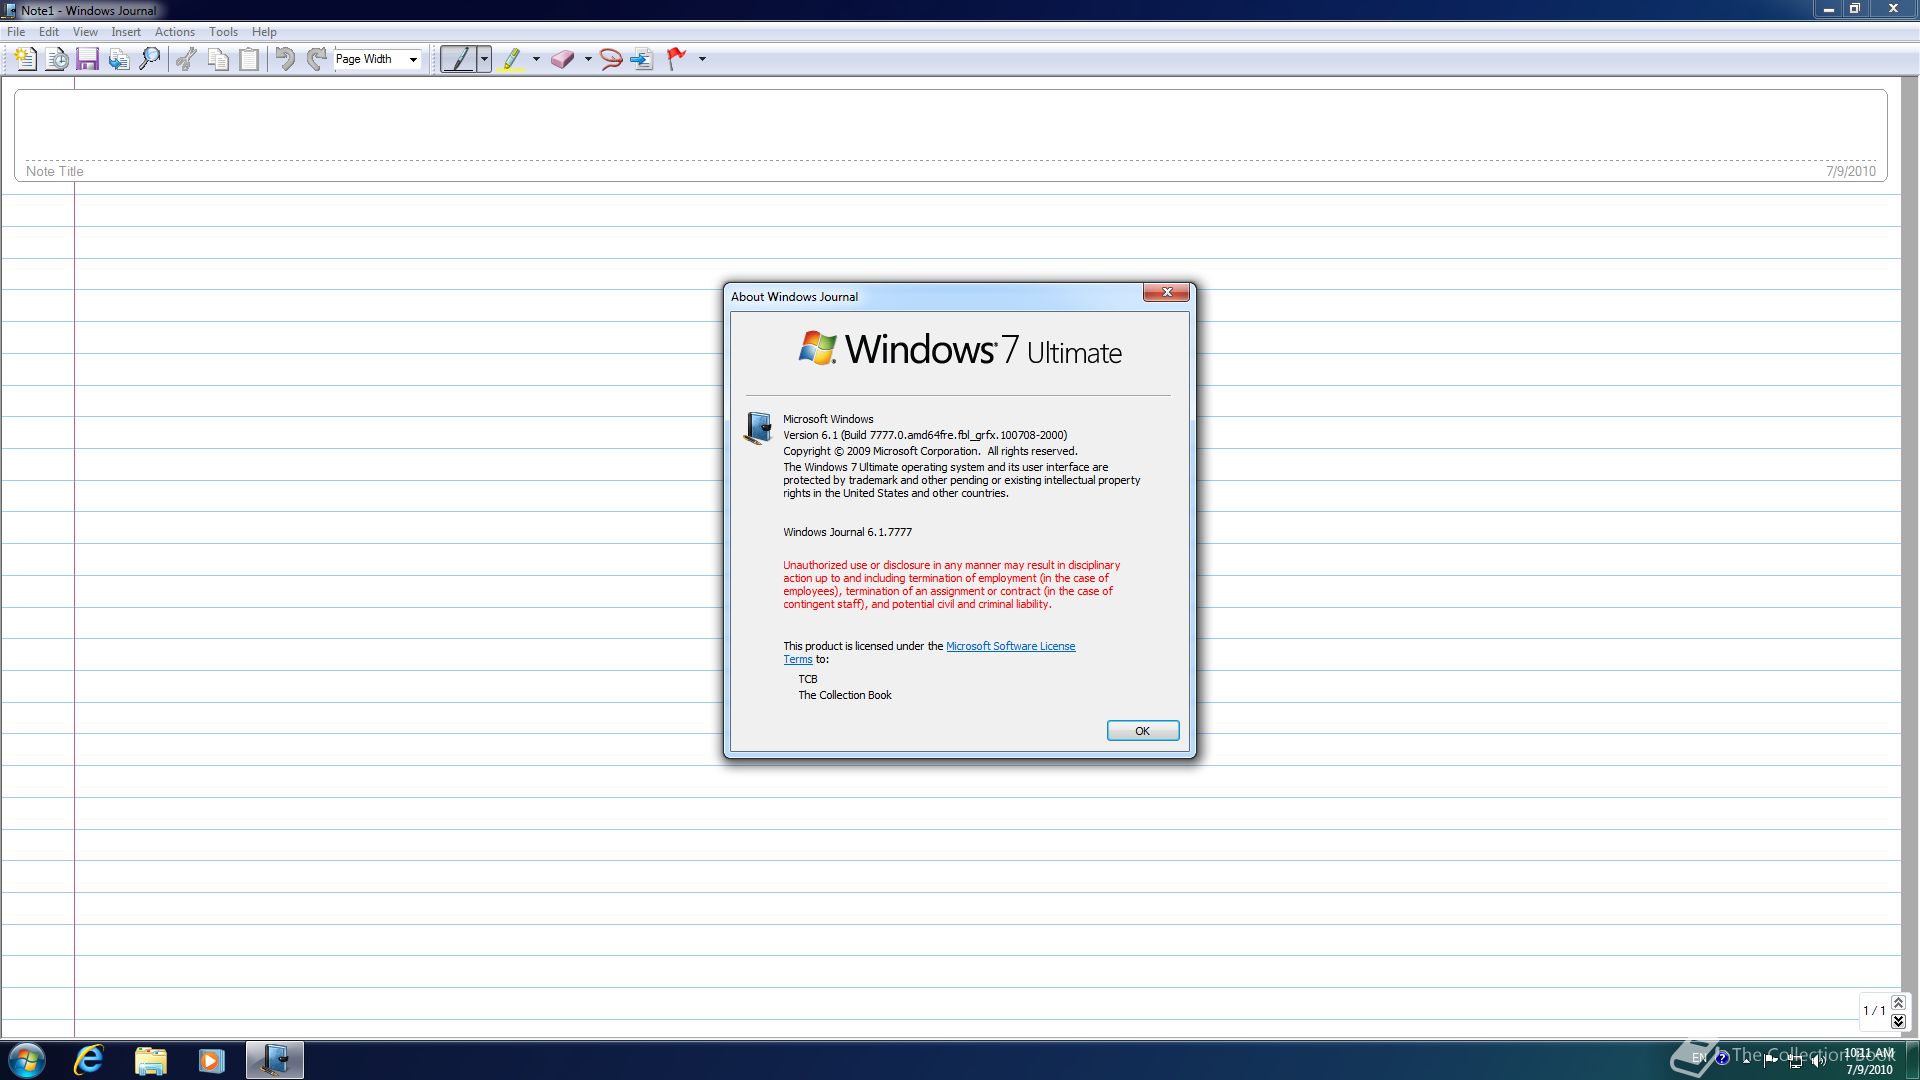Click the clock showing 7/9/2010
The width and height of the screenshot is (1920, 1080).
click(x=1868, y=1061)
